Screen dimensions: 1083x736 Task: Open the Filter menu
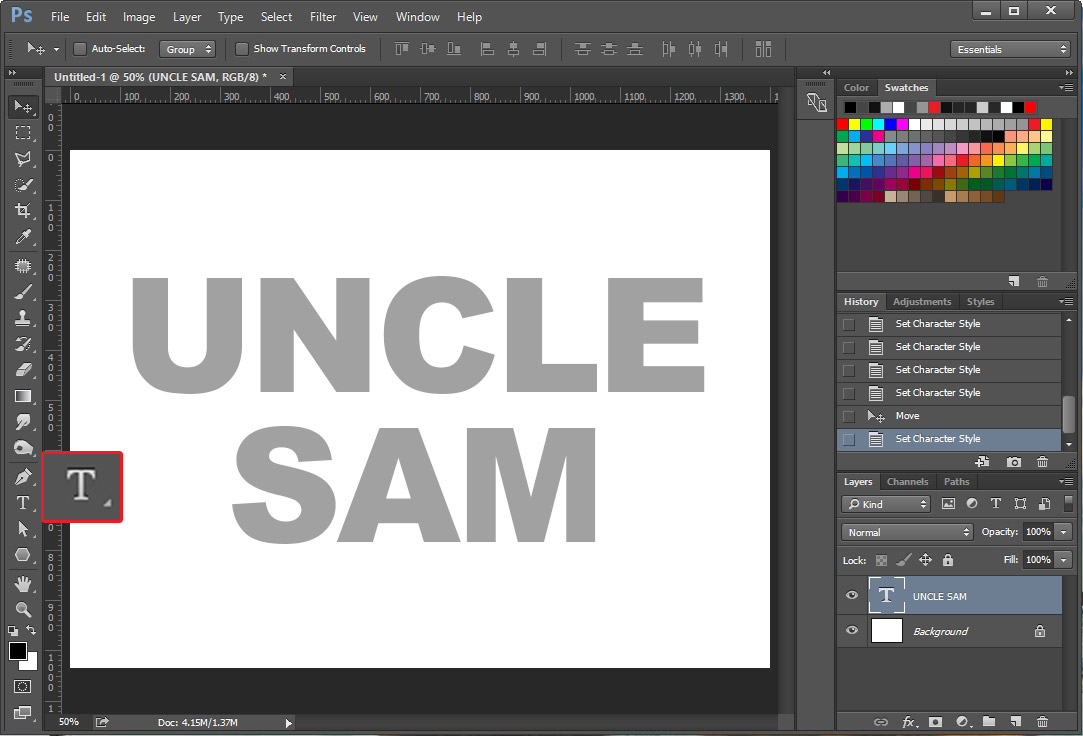[322, 16]
